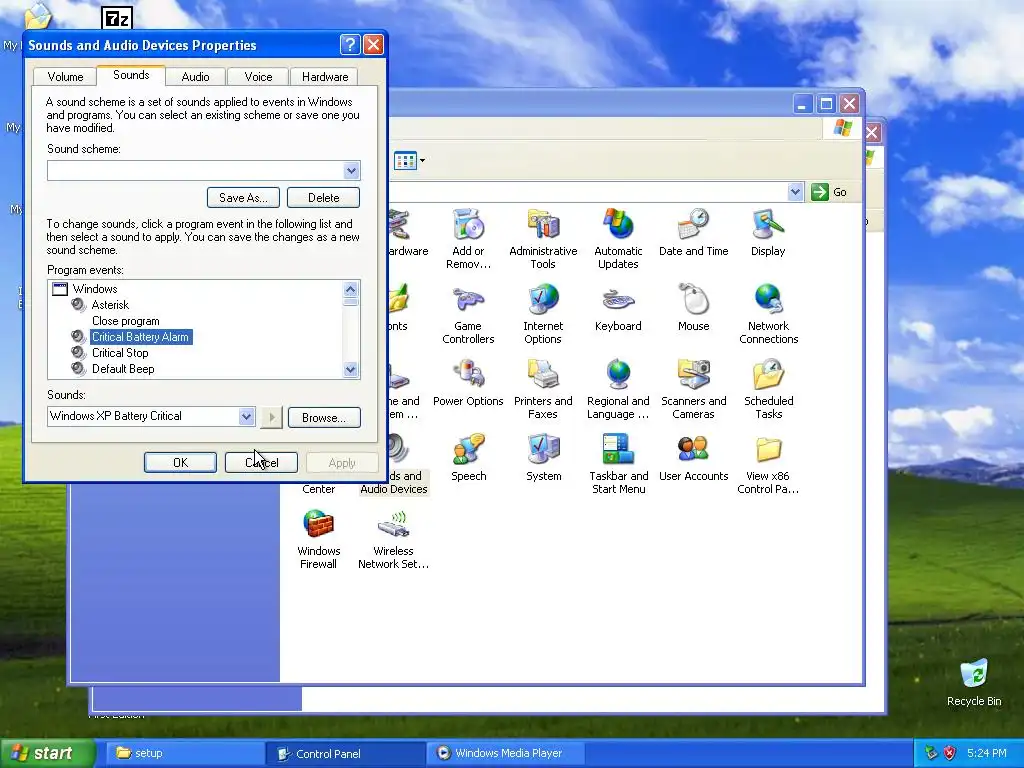Screen dimensions: 1024x768
Task: Open Taskbar and Start Menu icon
Action: coord(618,464)
